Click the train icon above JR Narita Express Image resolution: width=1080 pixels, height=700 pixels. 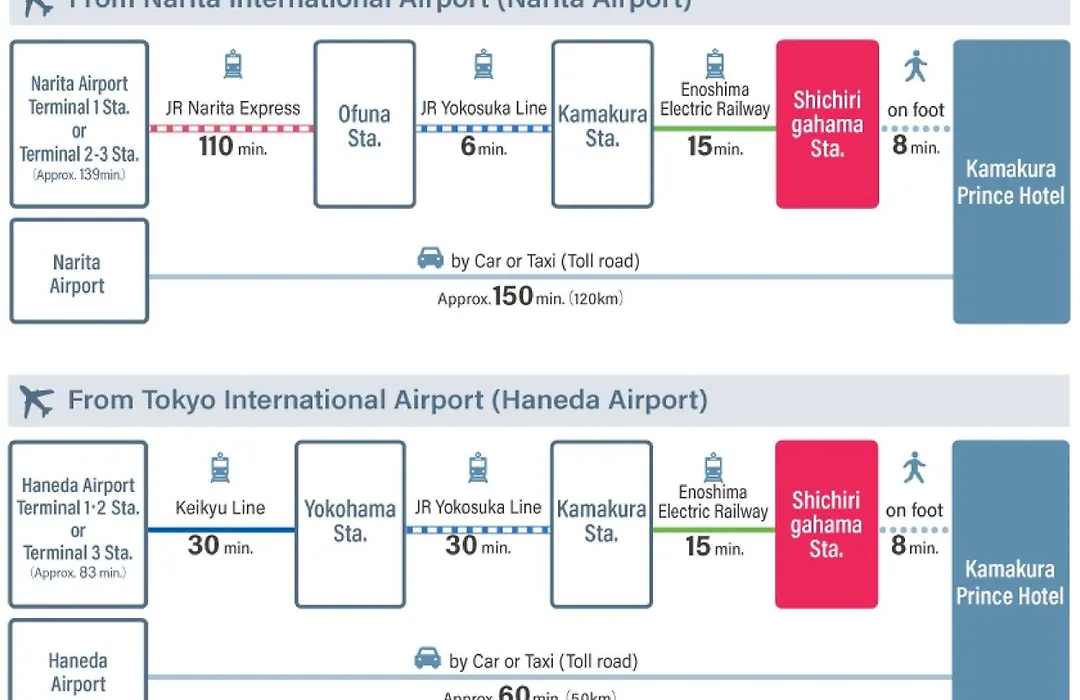pyautogui.click(x=233, y=64)
